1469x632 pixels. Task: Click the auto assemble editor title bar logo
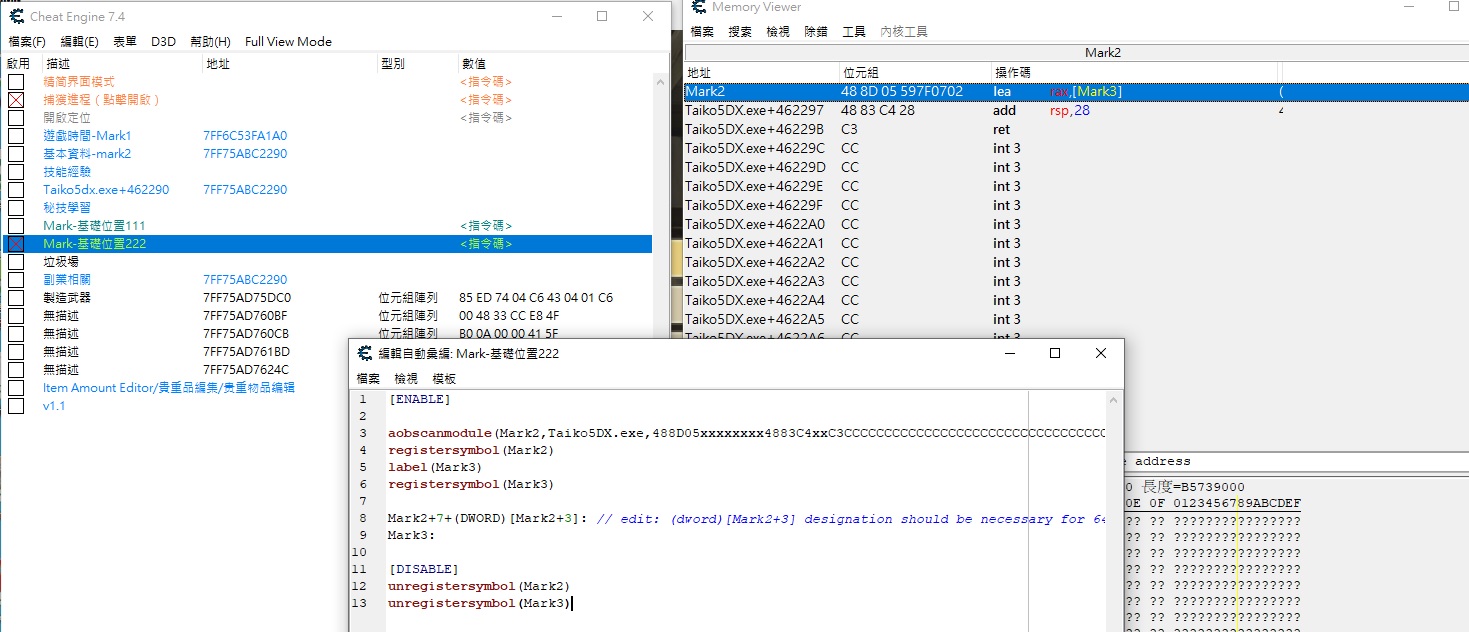click(x=366, y=354)
